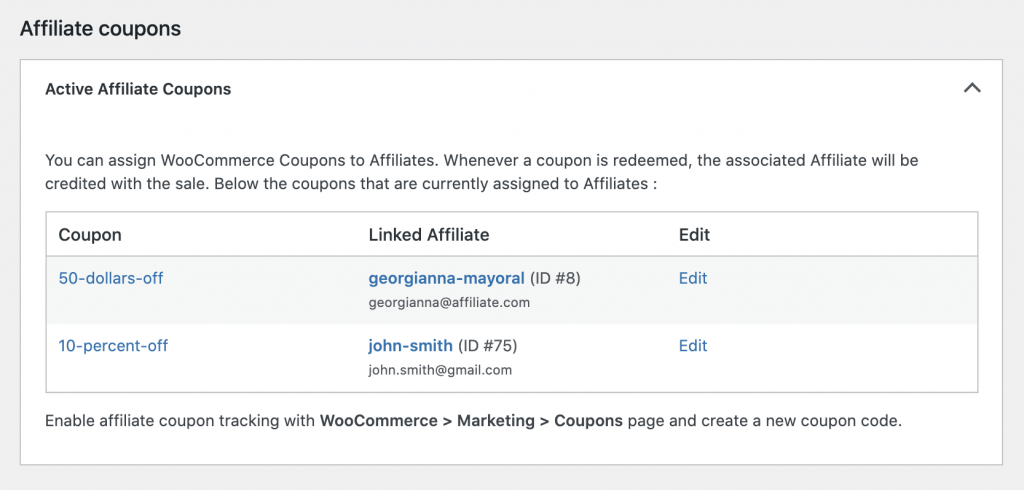Image resolution: width=1024 pixels, height=490 pixels.
Task: View affiliate georgianna-mayoral profile
Action: [x=446, y=278]
